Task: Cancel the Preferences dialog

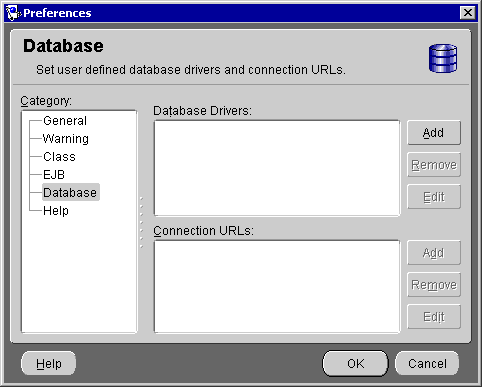Action: (427, 363)
